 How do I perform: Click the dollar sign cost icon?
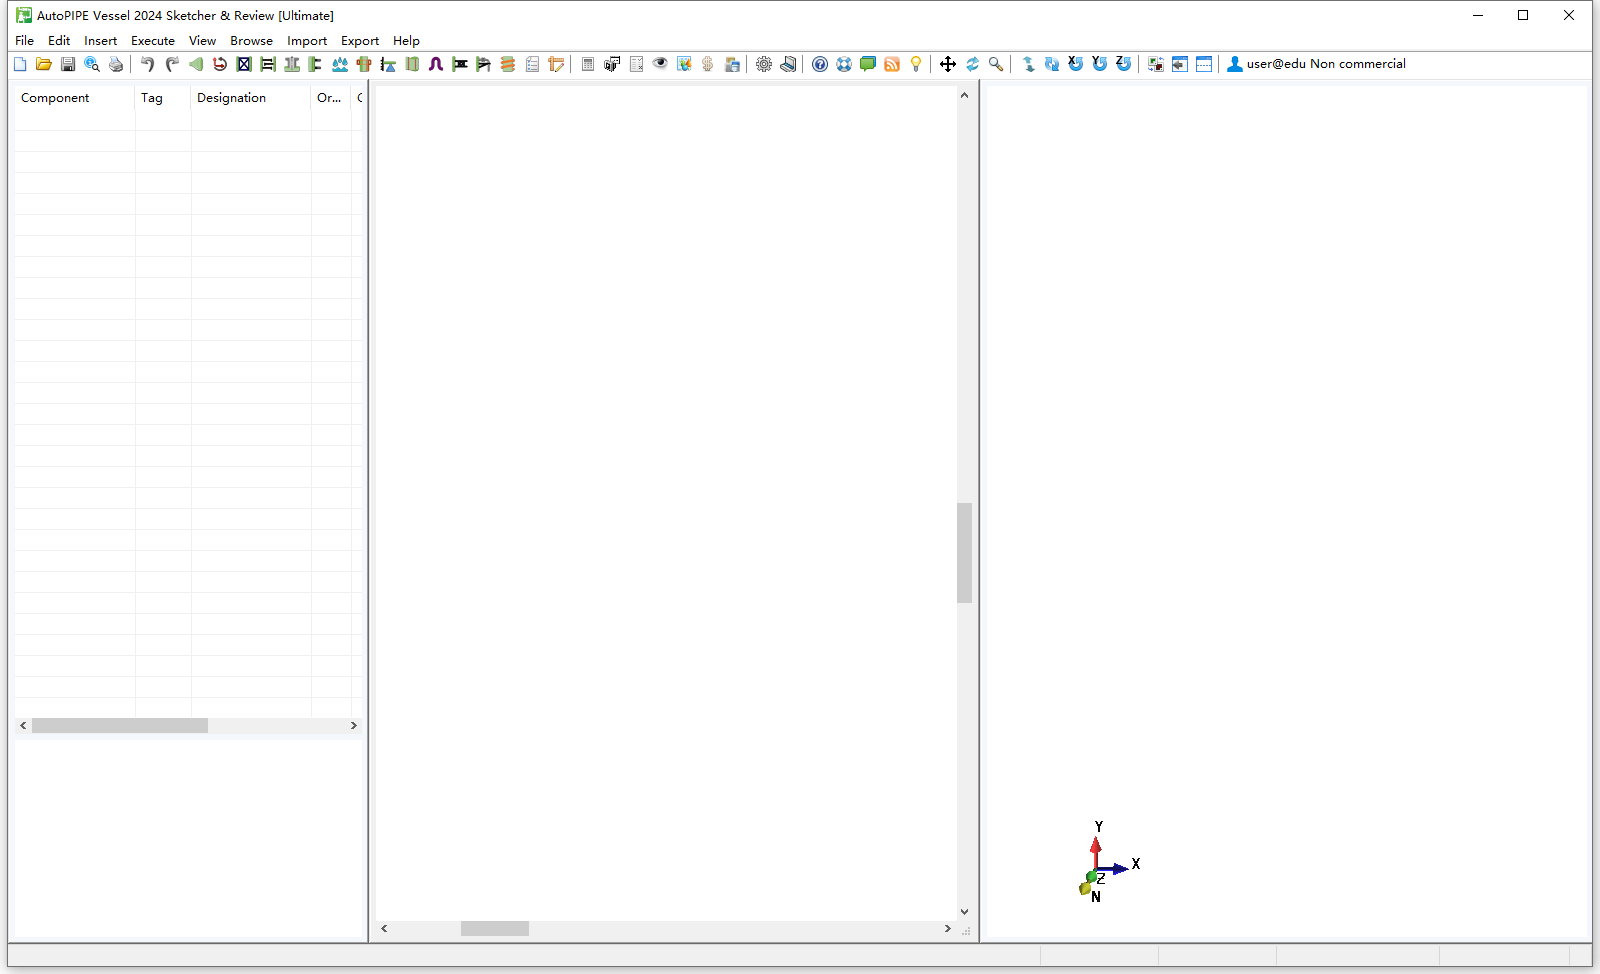click(x=708, y=64)
